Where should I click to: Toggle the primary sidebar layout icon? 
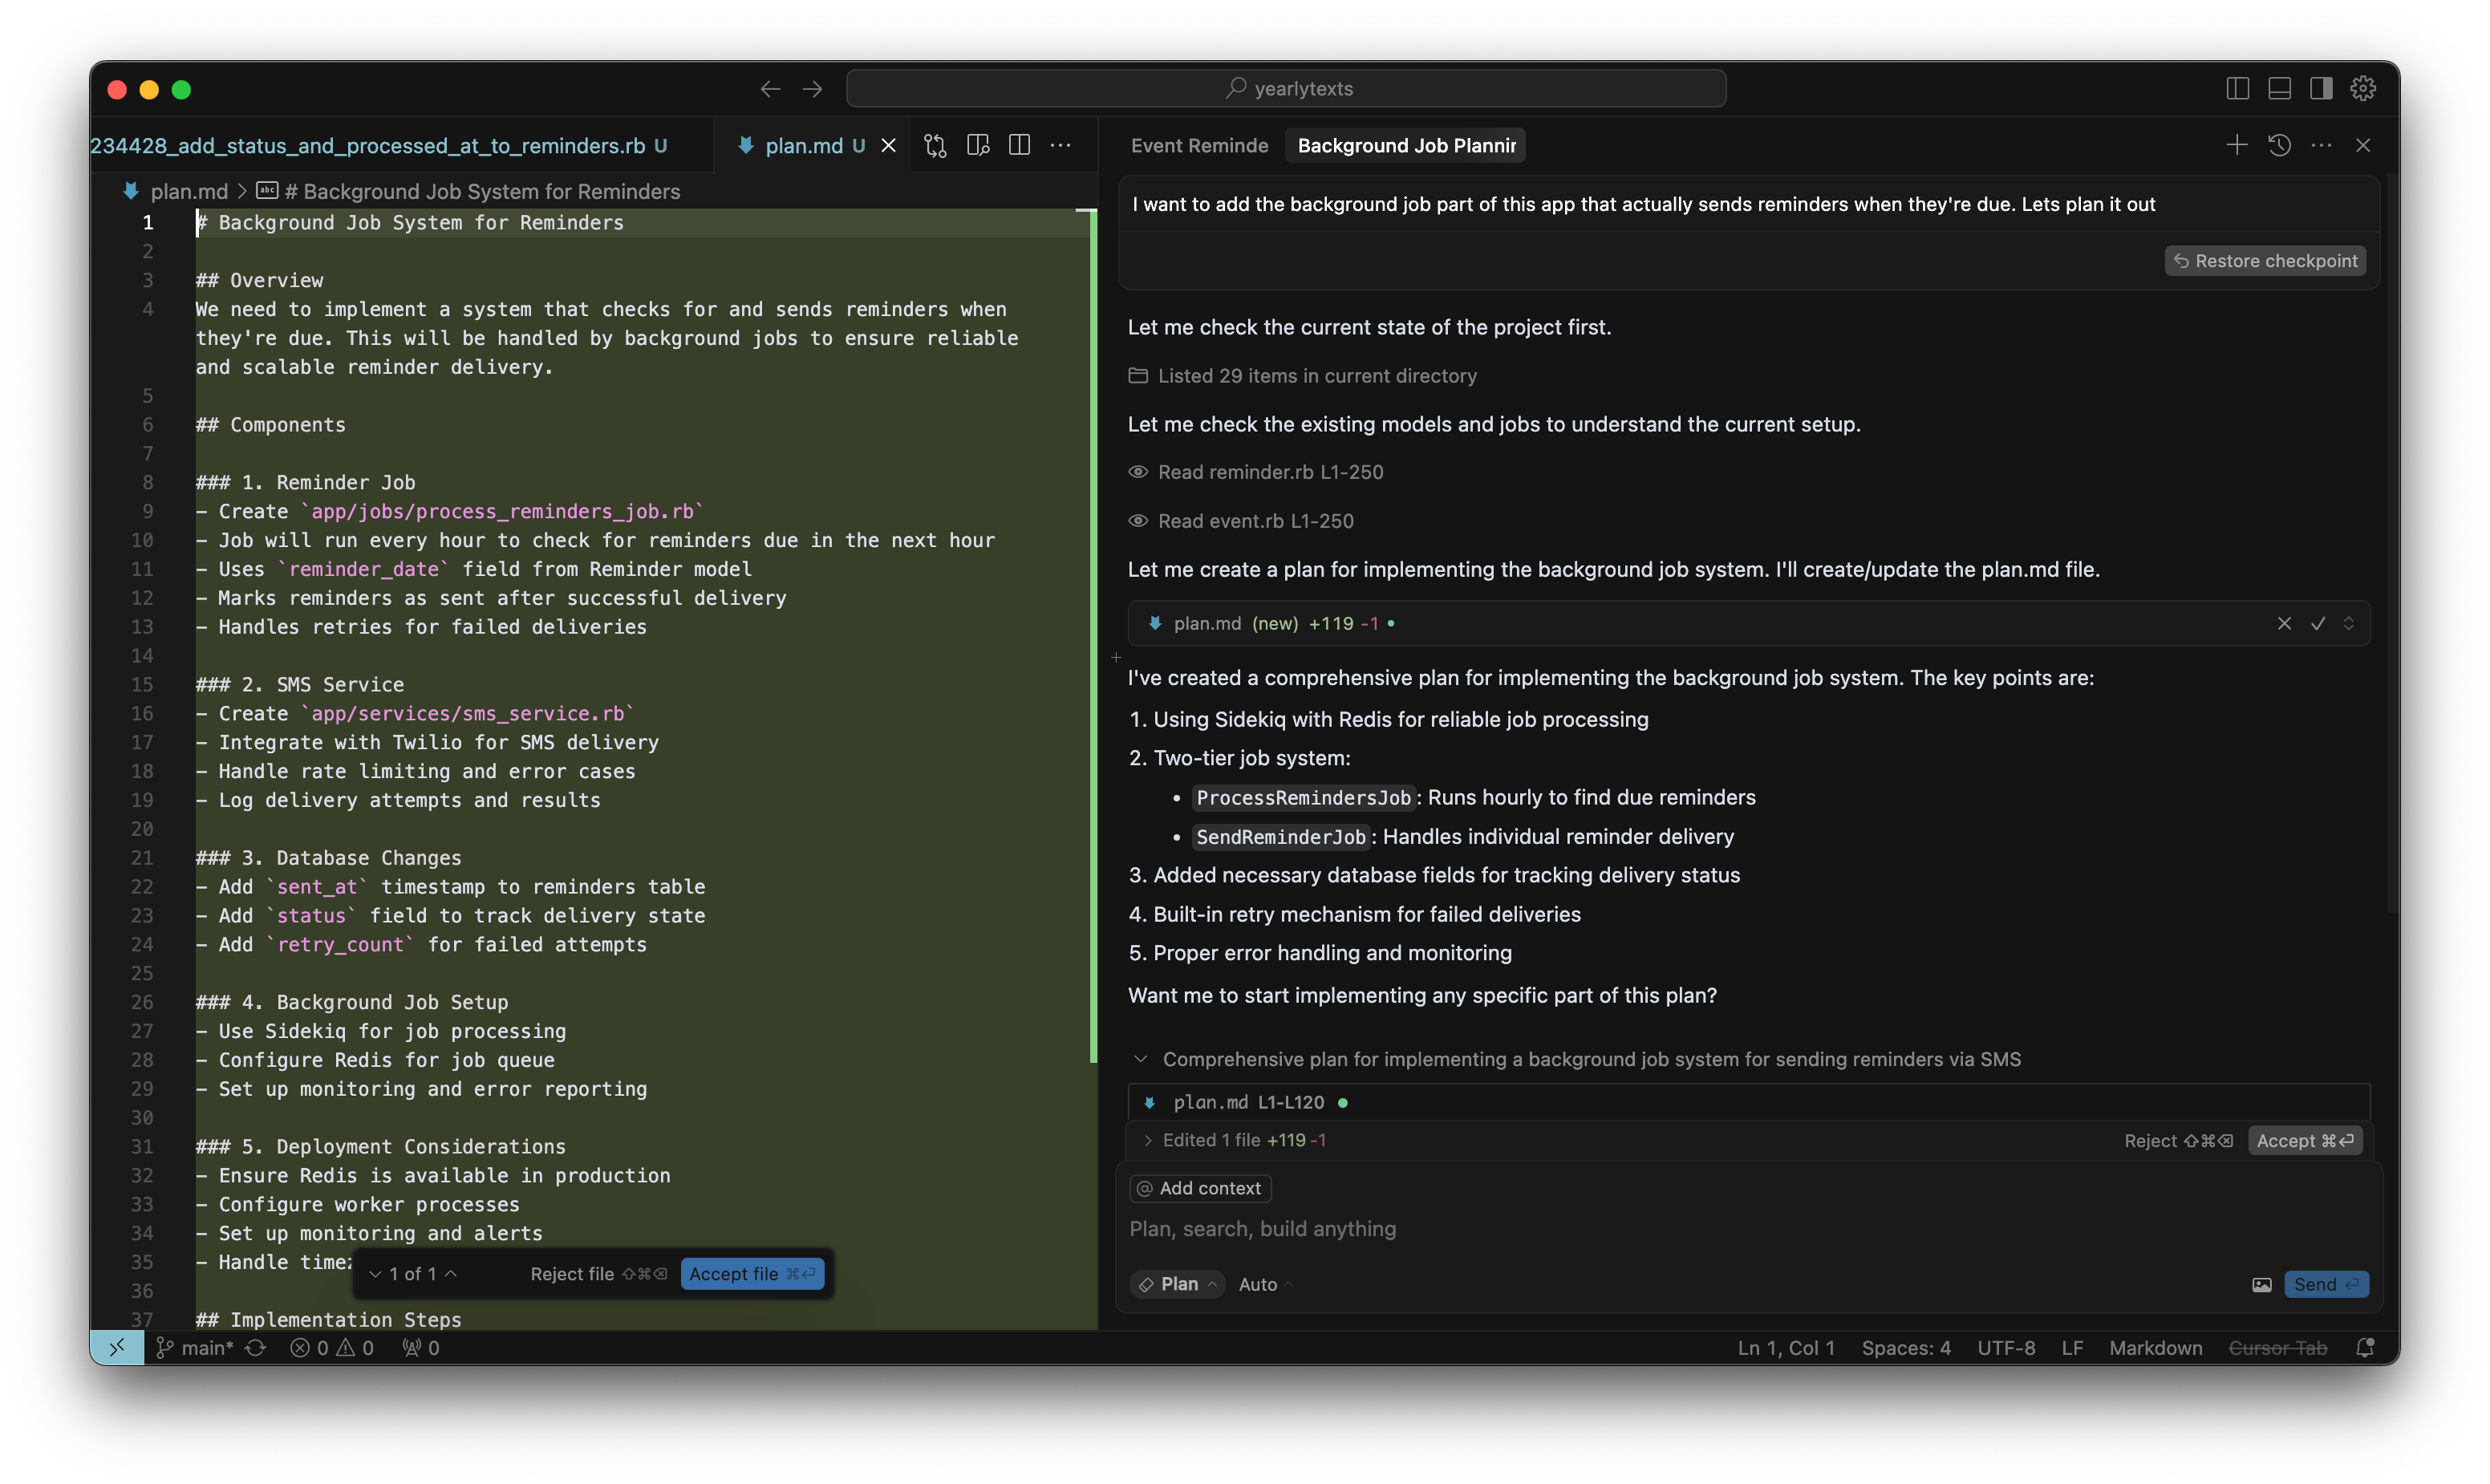(2237, 89)
